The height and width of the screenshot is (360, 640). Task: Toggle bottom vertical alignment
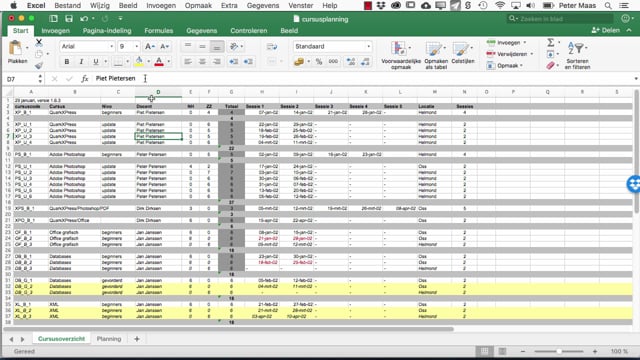pyautogui.click(x=217, y=47)
